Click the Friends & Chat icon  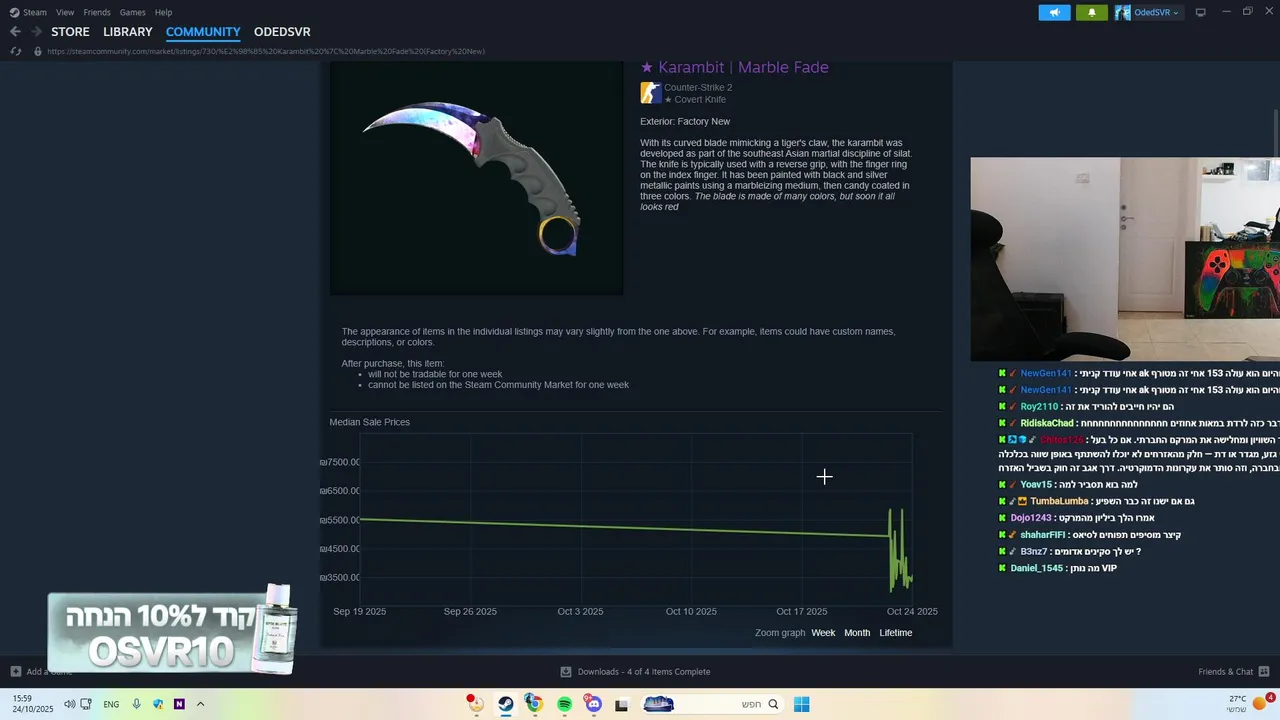click(1264, 672)
